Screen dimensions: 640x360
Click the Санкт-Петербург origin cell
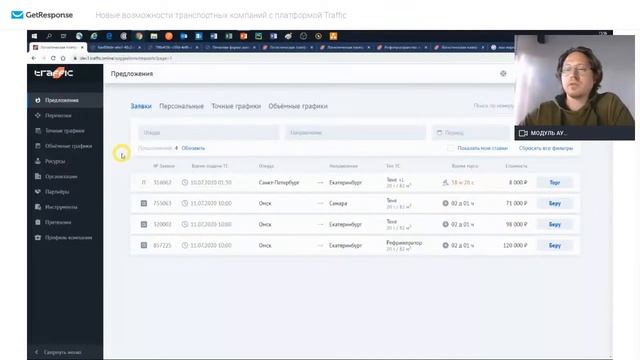click(x=279, y=182)
